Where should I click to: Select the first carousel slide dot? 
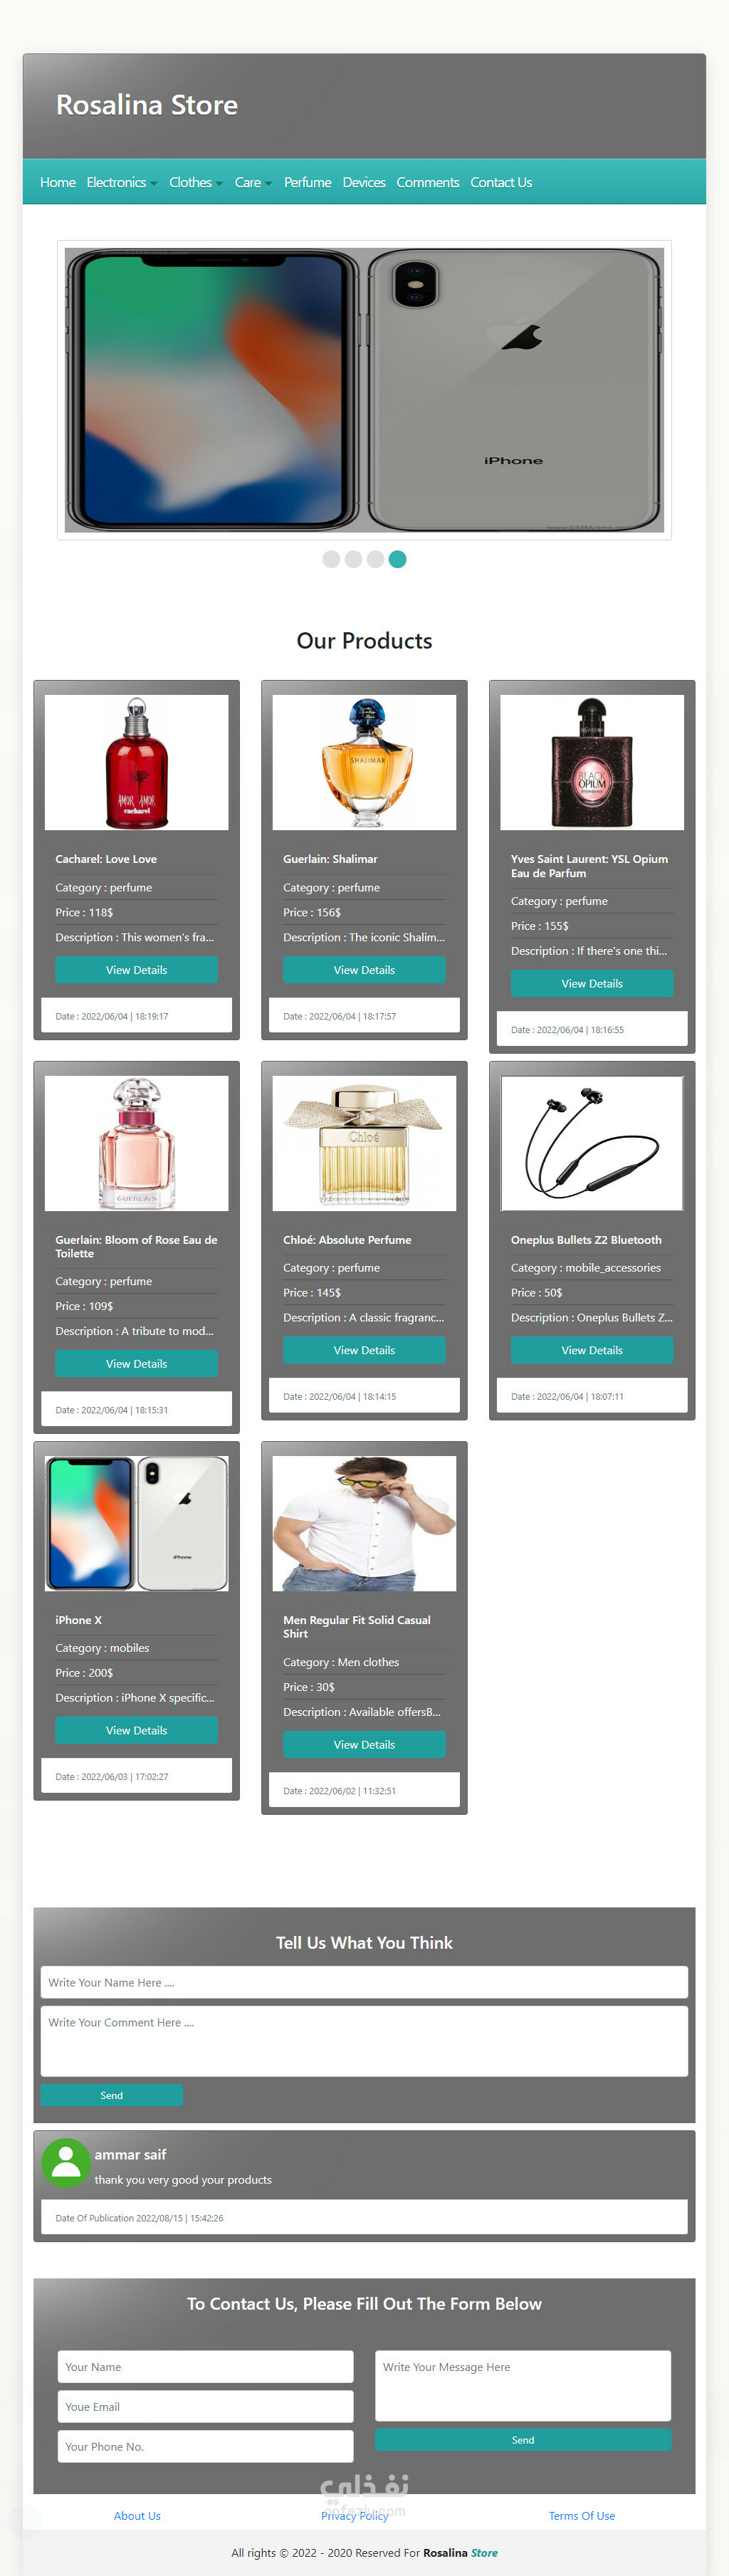pos(331,559)
